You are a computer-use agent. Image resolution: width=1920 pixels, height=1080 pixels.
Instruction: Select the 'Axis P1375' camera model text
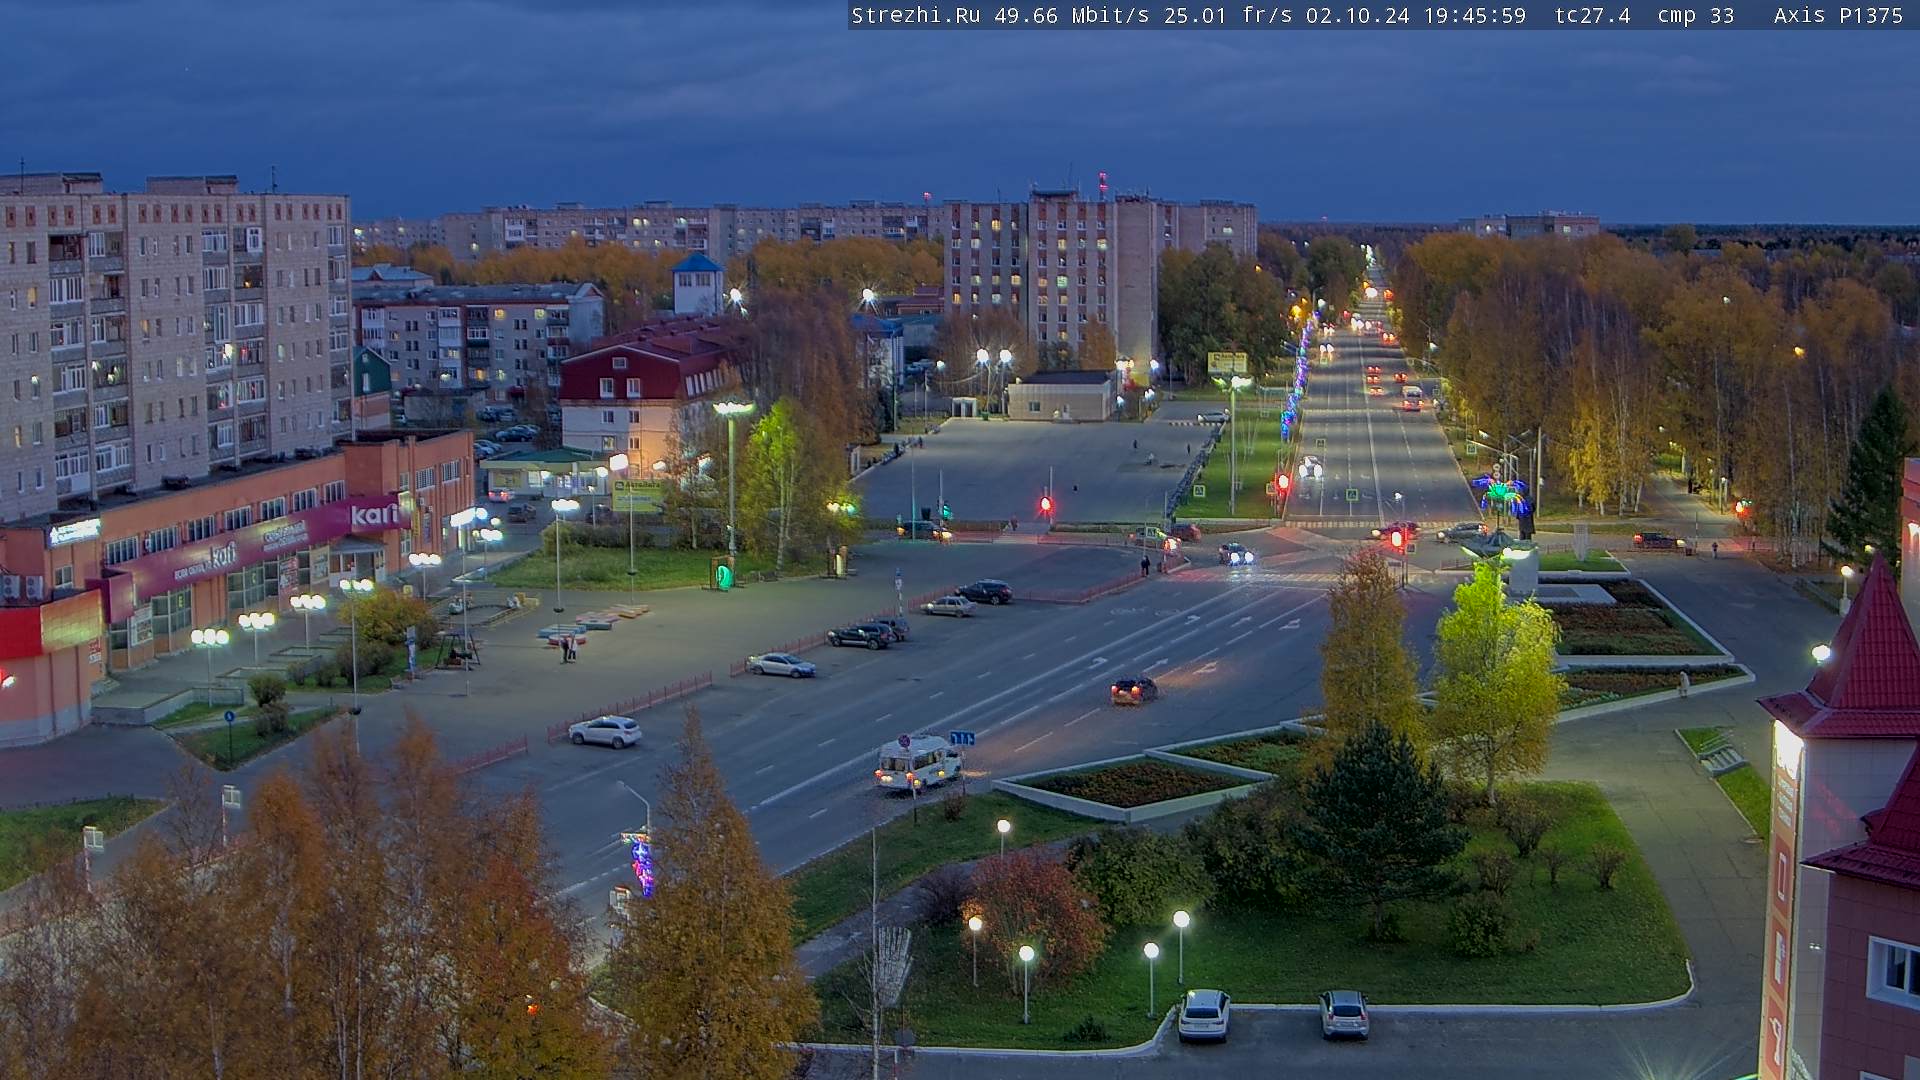click(x=1838, y=16)
